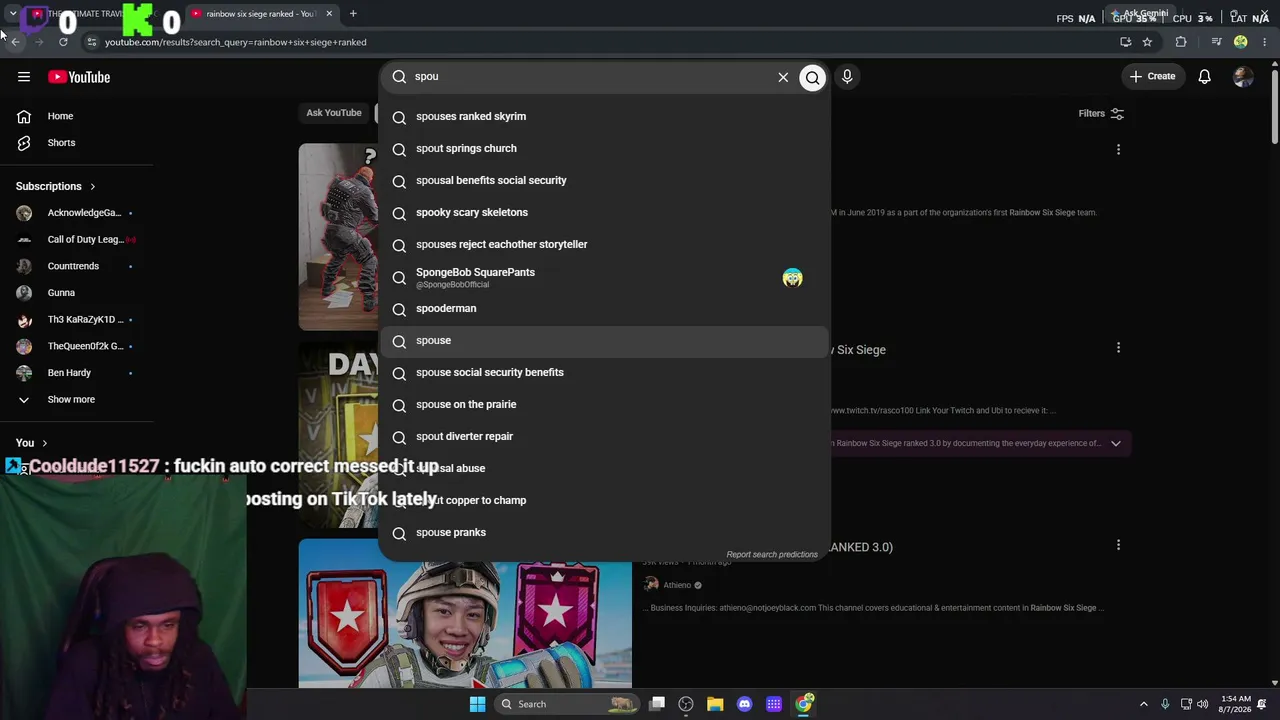Open the rank badges video thumbnail
The height and width of the screenshot is (720, 1280).
(465, 613)
